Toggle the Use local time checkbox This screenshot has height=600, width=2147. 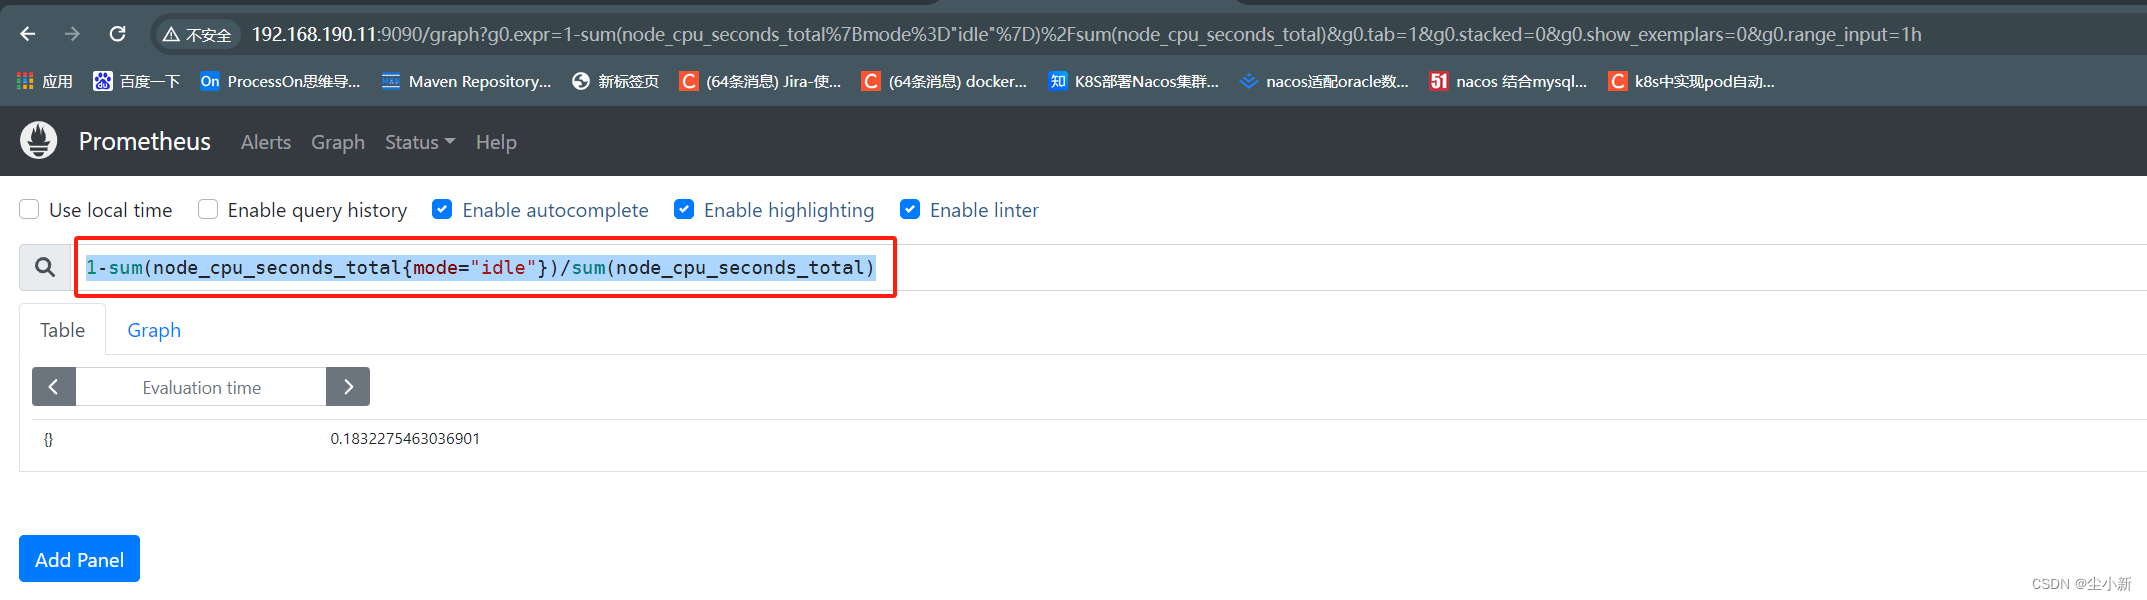[x=29, y=209]
